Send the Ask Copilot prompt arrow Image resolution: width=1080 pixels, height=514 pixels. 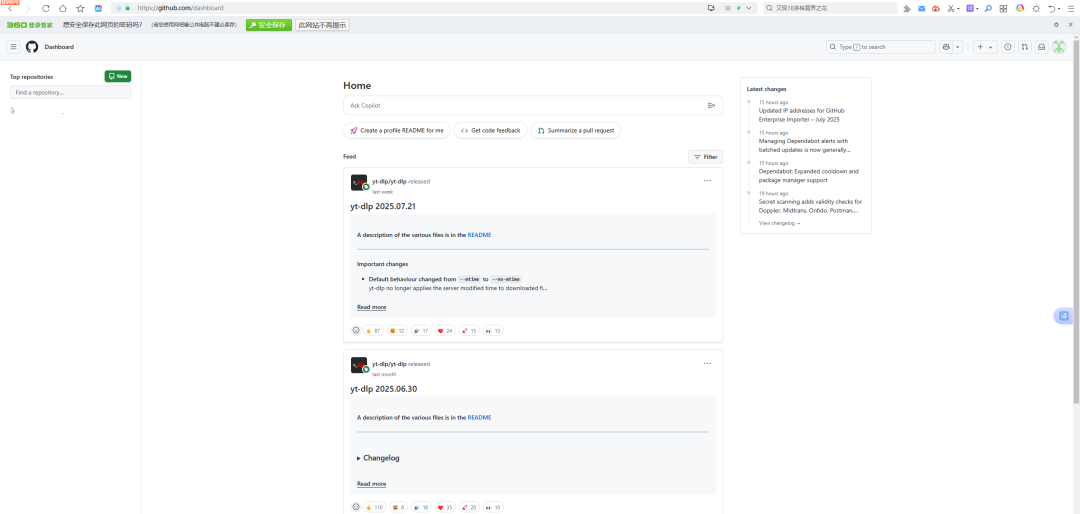[x=711, y=105]
